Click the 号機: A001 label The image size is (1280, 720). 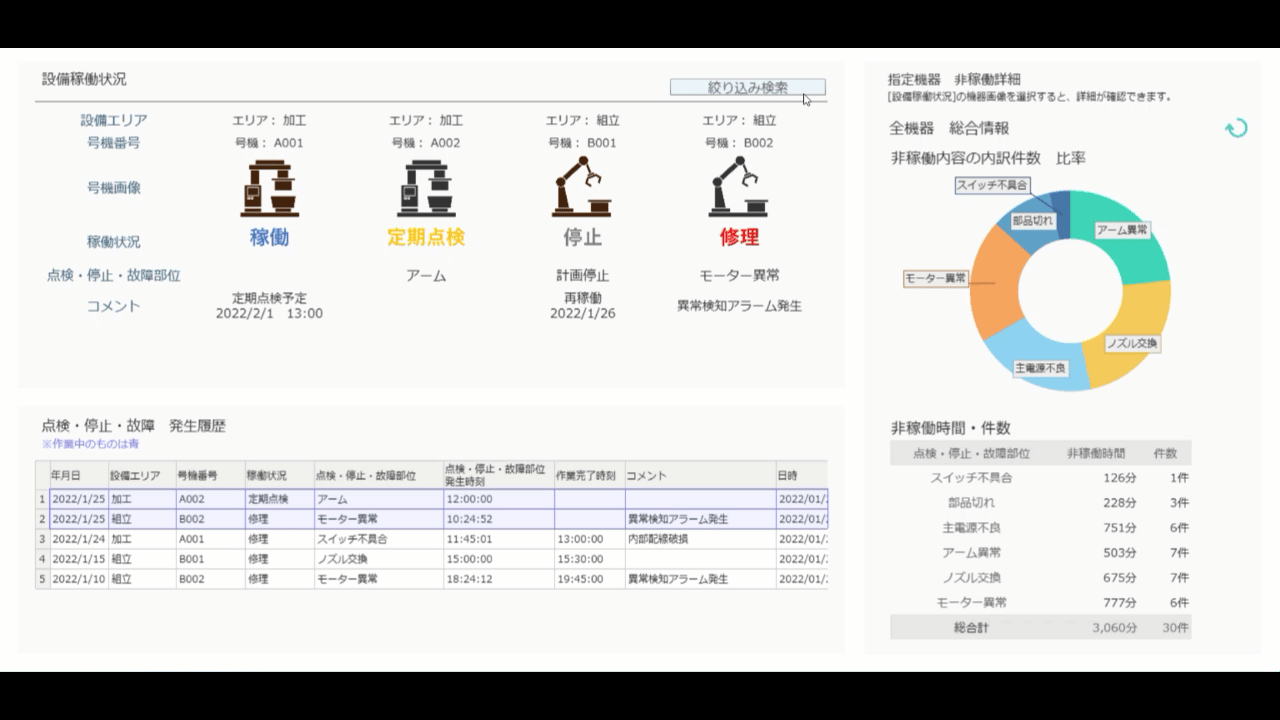pyautogui.click(x=269, y=143)
